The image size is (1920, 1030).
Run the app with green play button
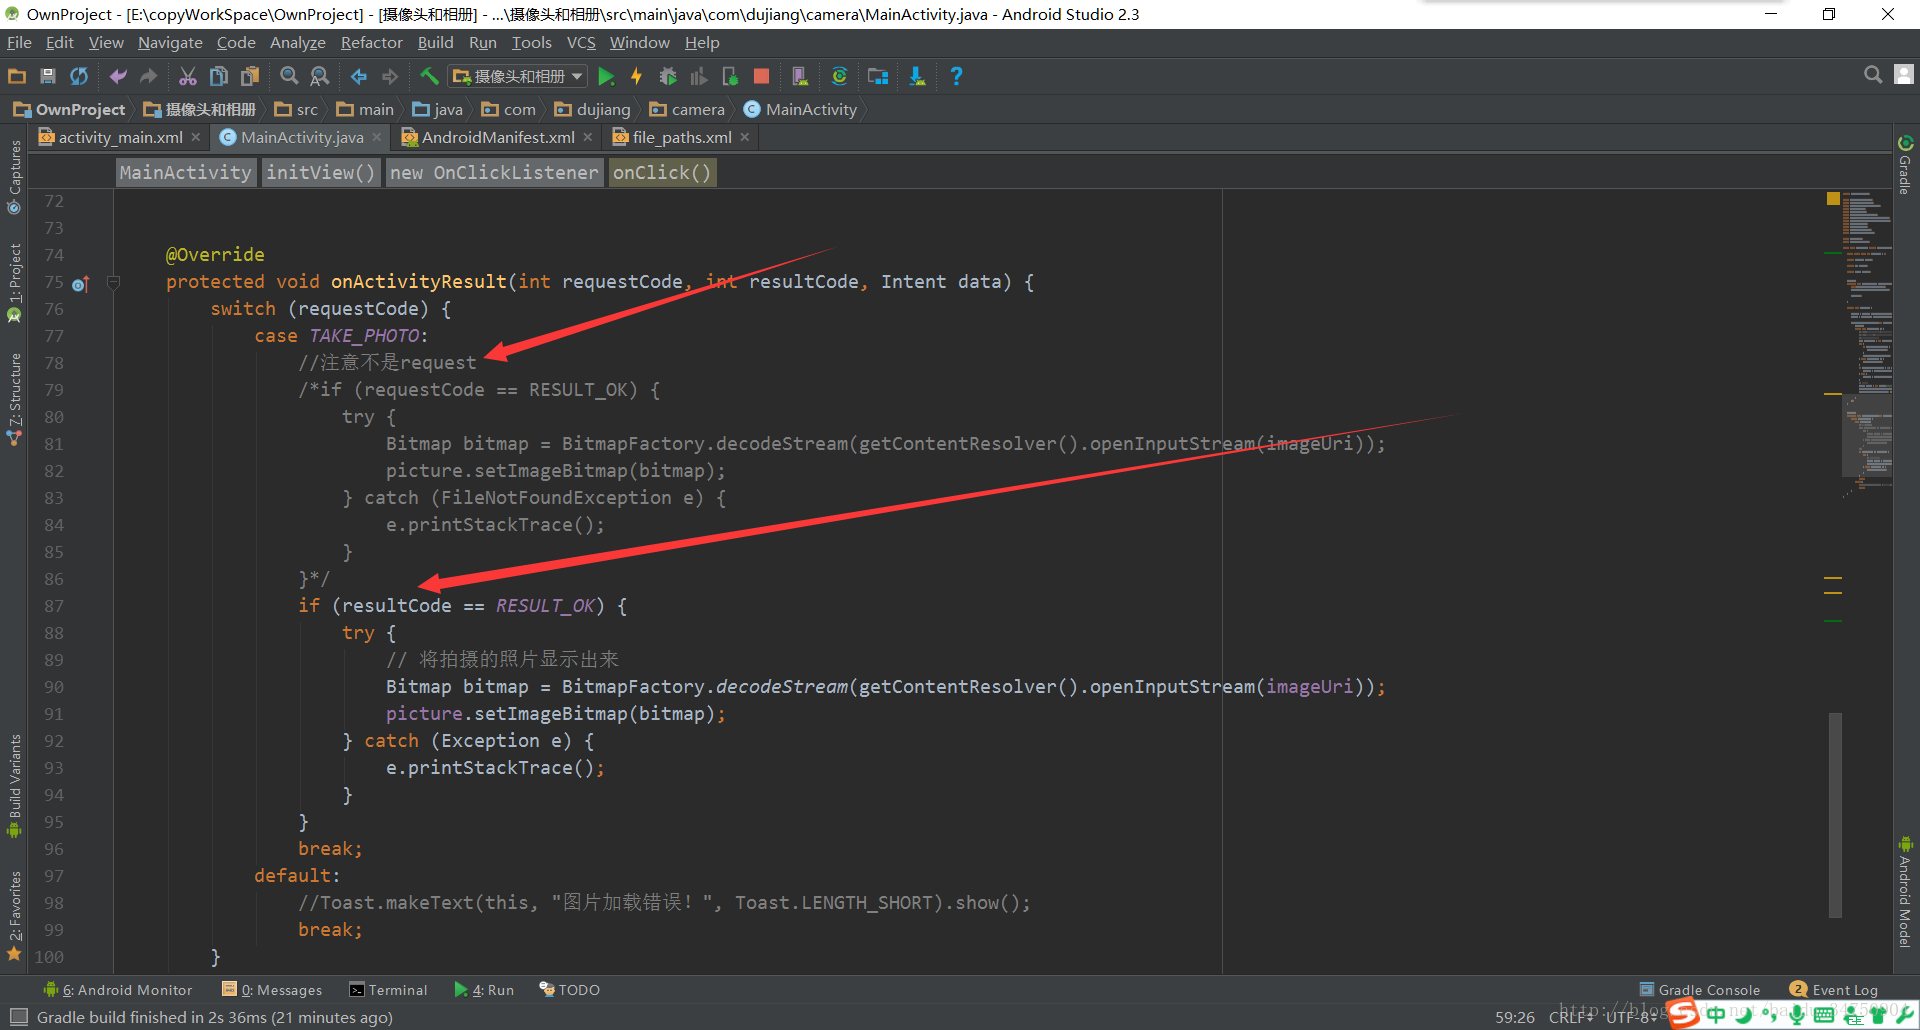606,76
